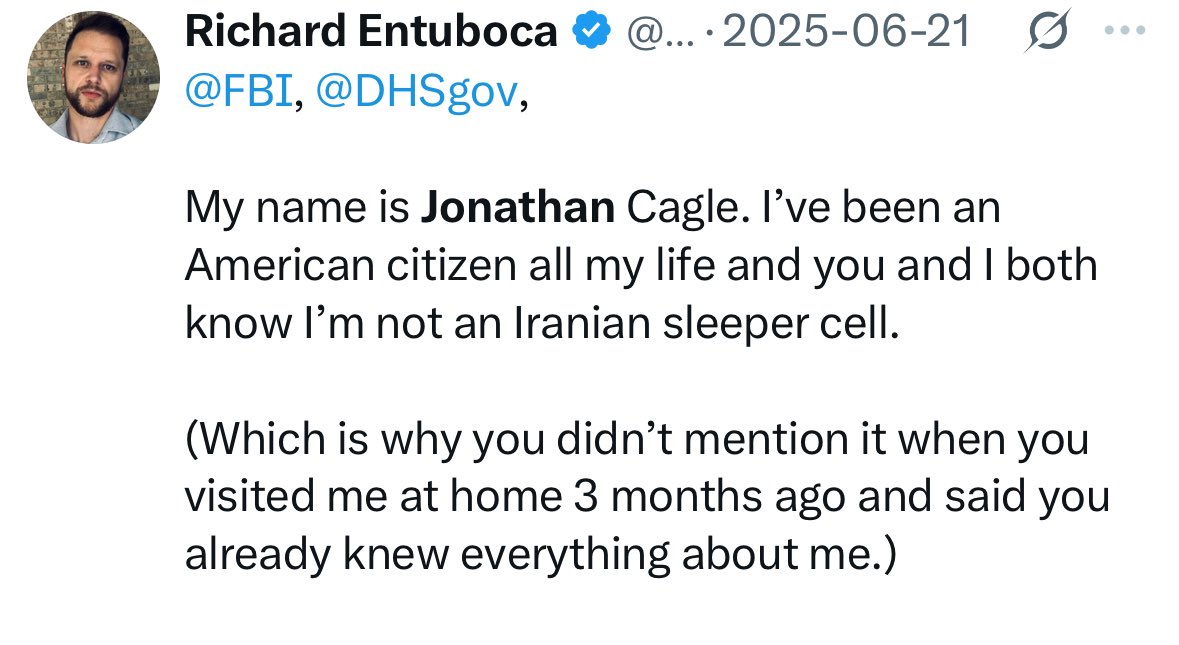Click the words "My name is"
The image size is (1179, 645).
(x=296, y=209)
